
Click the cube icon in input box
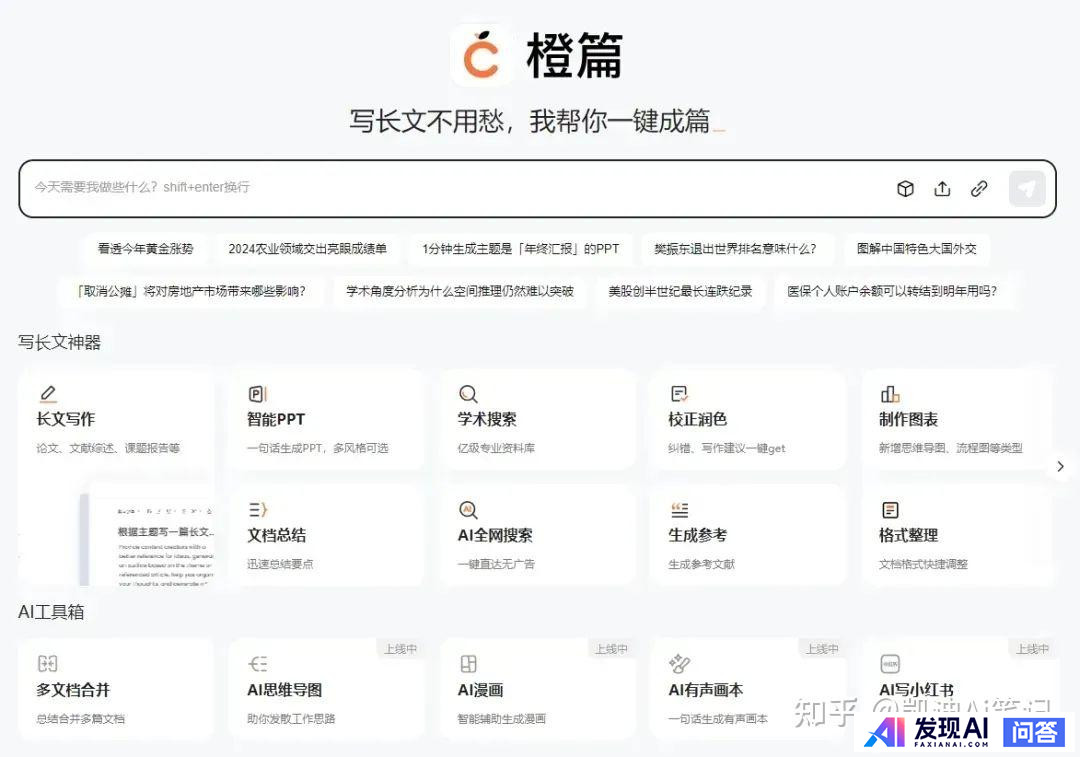point(905,189)
